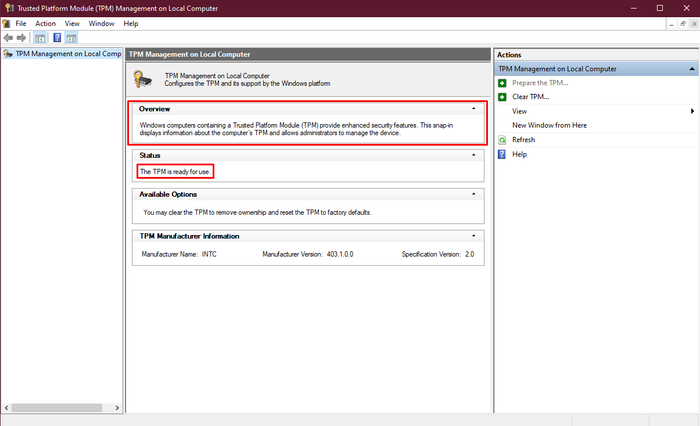Click the console icon beside File menu
Screen dimensions: 700x426
pyautogui.click(x=6, y=23)
